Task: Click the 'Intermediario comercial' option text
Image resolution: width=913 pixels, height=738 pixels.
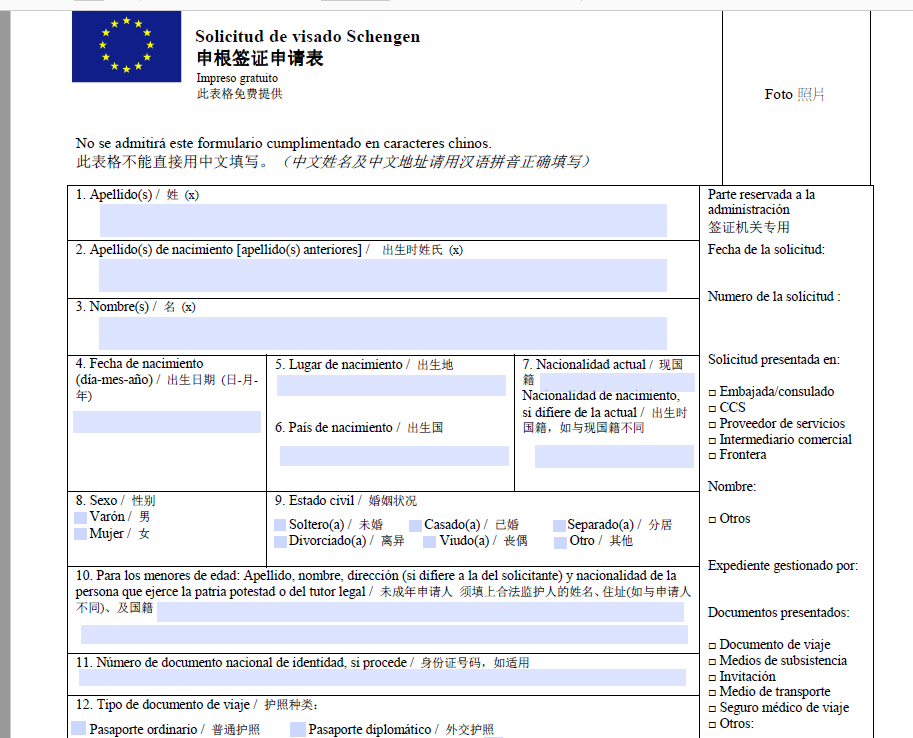Action: click(x=785, y=439)
